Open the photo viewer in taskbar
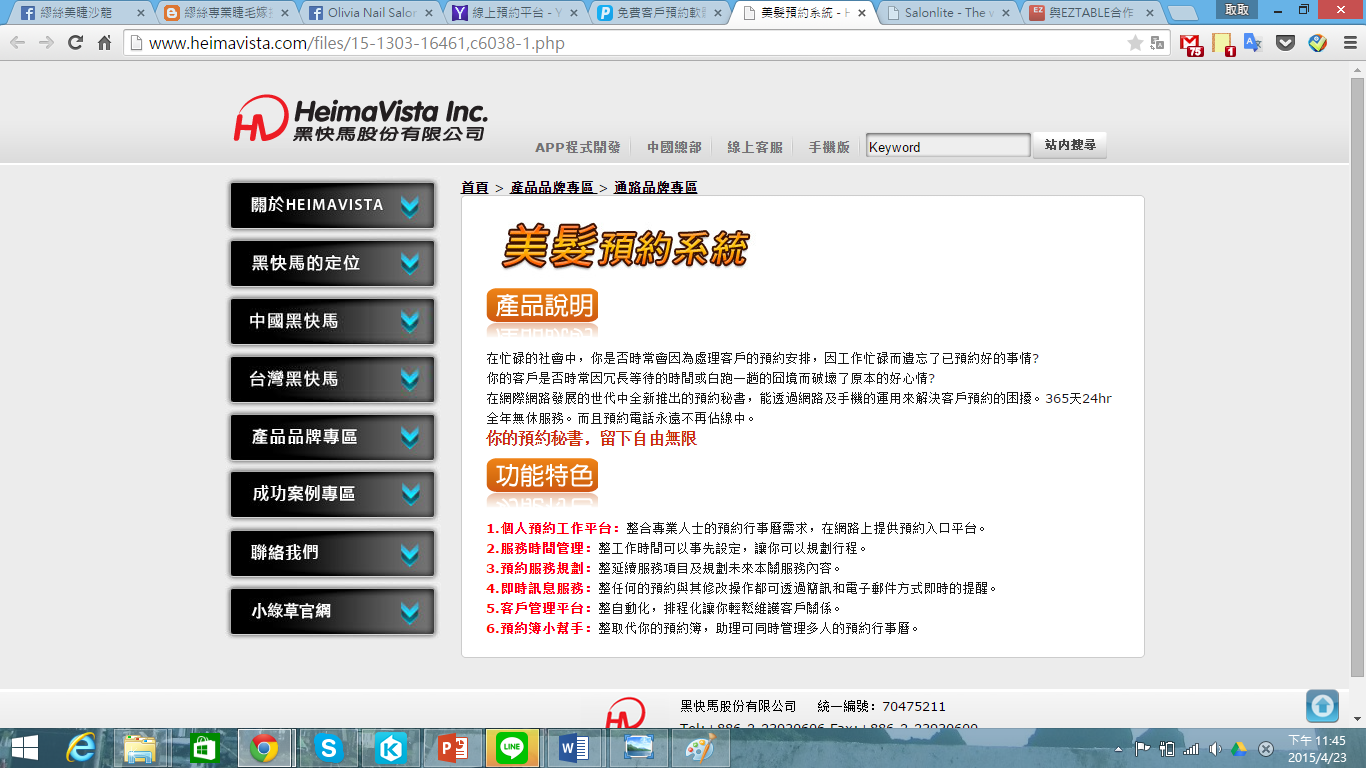 point(637,748)
